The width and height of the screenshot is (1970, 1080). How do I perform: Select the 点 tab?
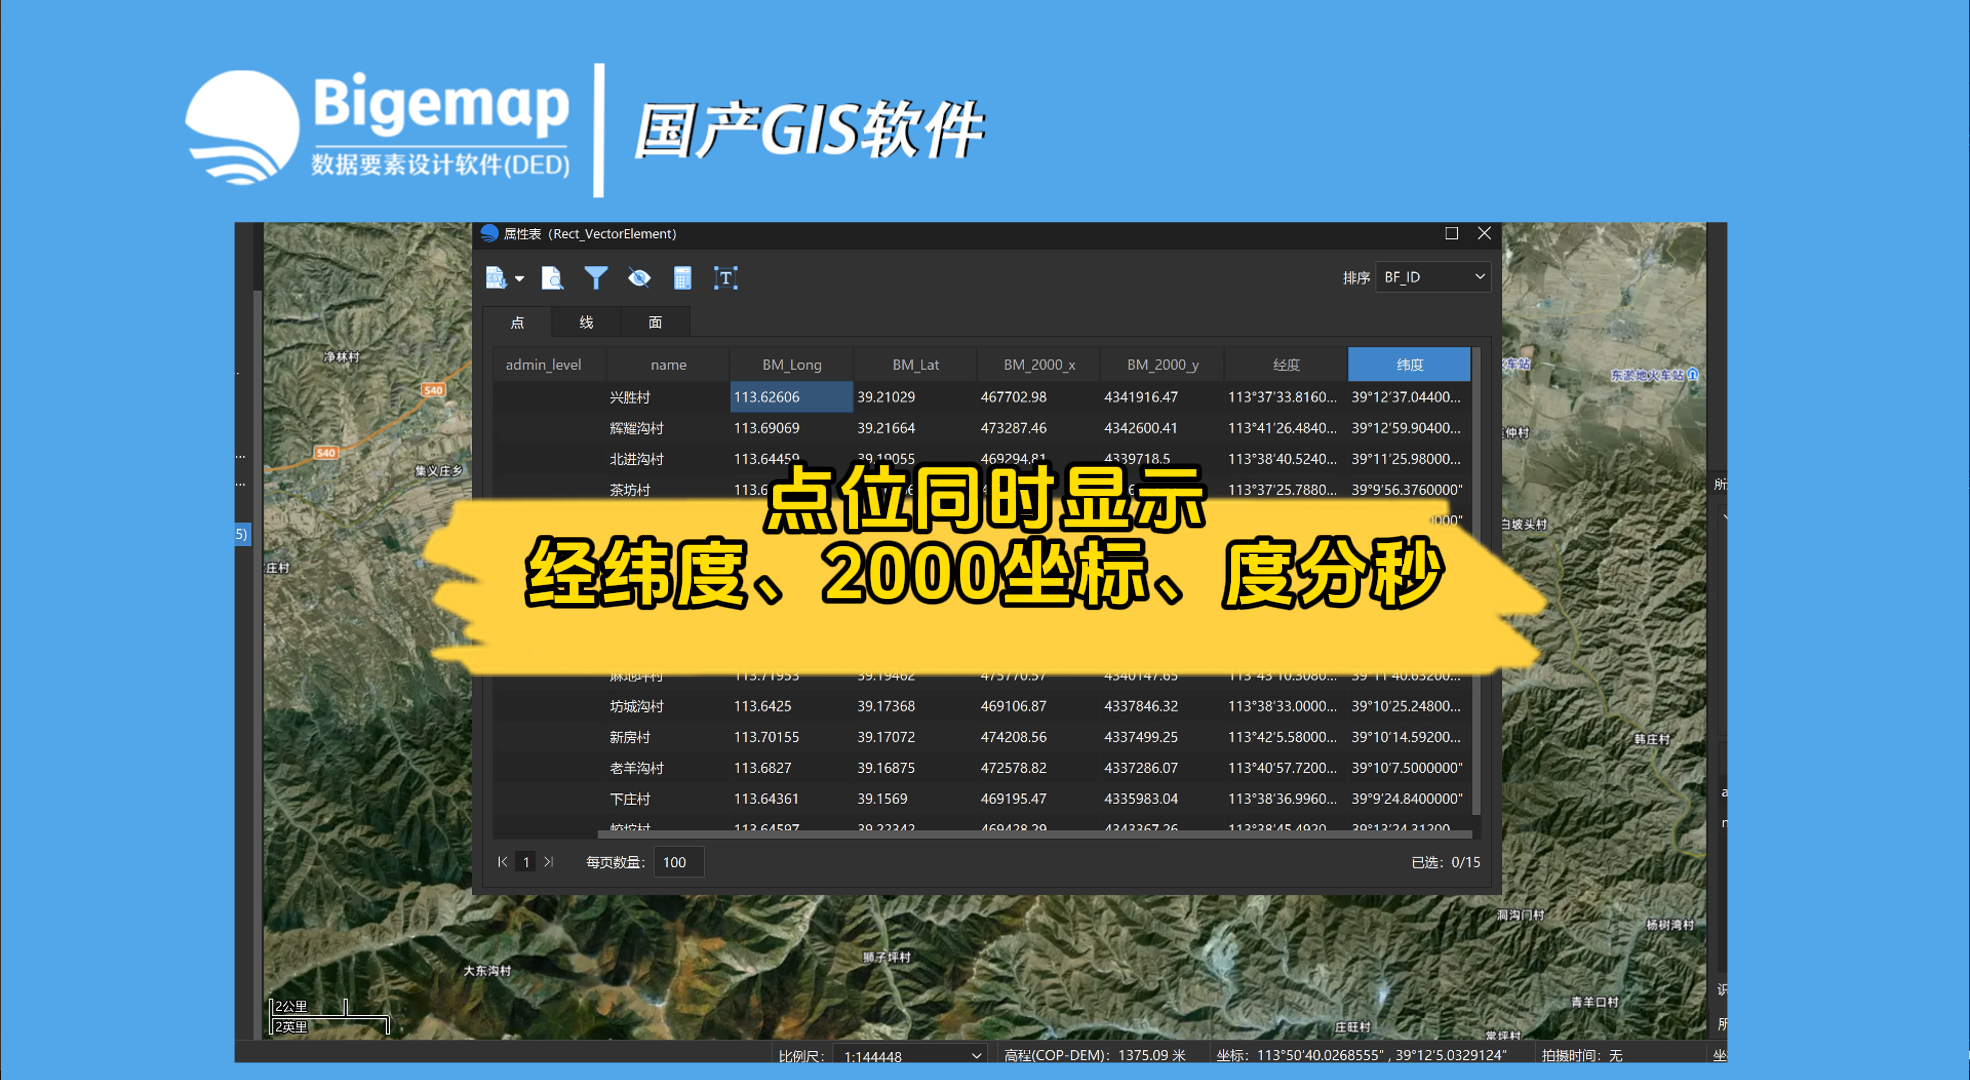pos(517,322)
